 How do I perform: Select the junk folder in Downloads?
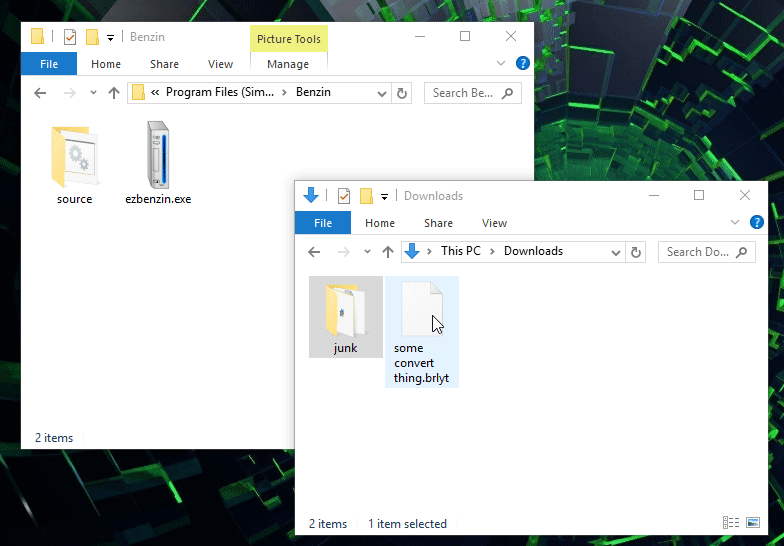click(346, 316)
